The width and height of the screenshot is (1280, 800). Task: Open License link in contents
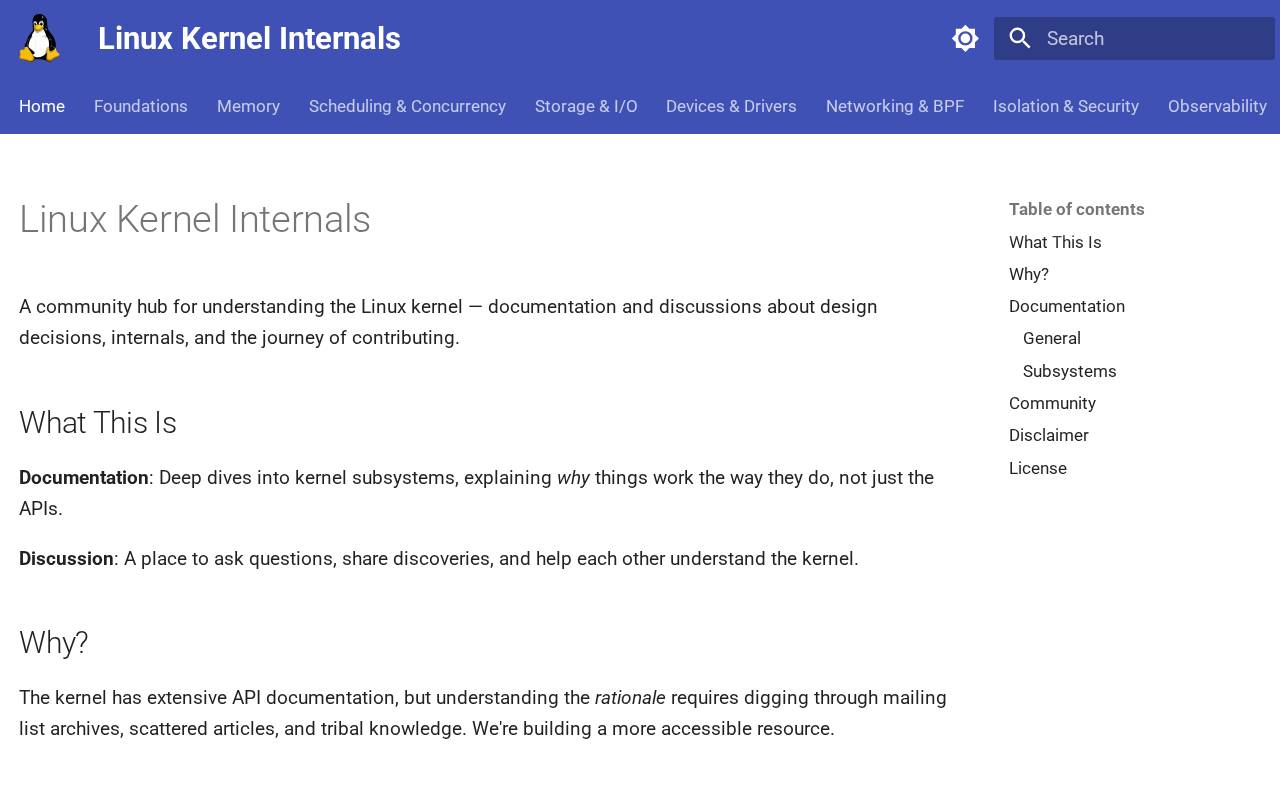pos(1038,468)
